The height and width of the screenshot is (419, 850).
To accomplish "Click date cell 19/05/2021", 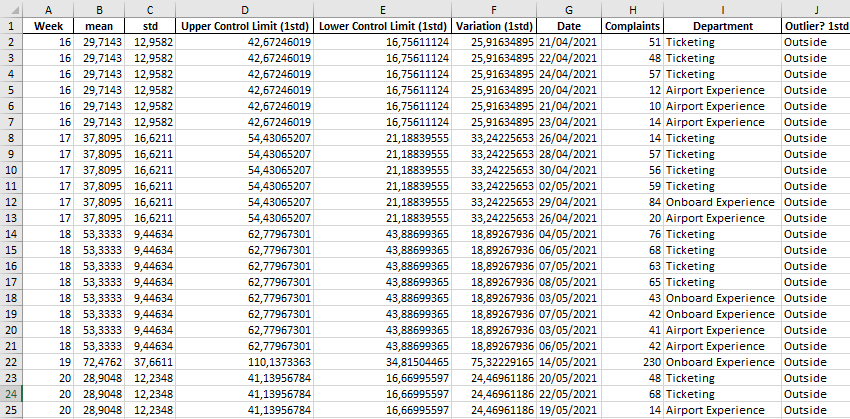I will point(569,410).
